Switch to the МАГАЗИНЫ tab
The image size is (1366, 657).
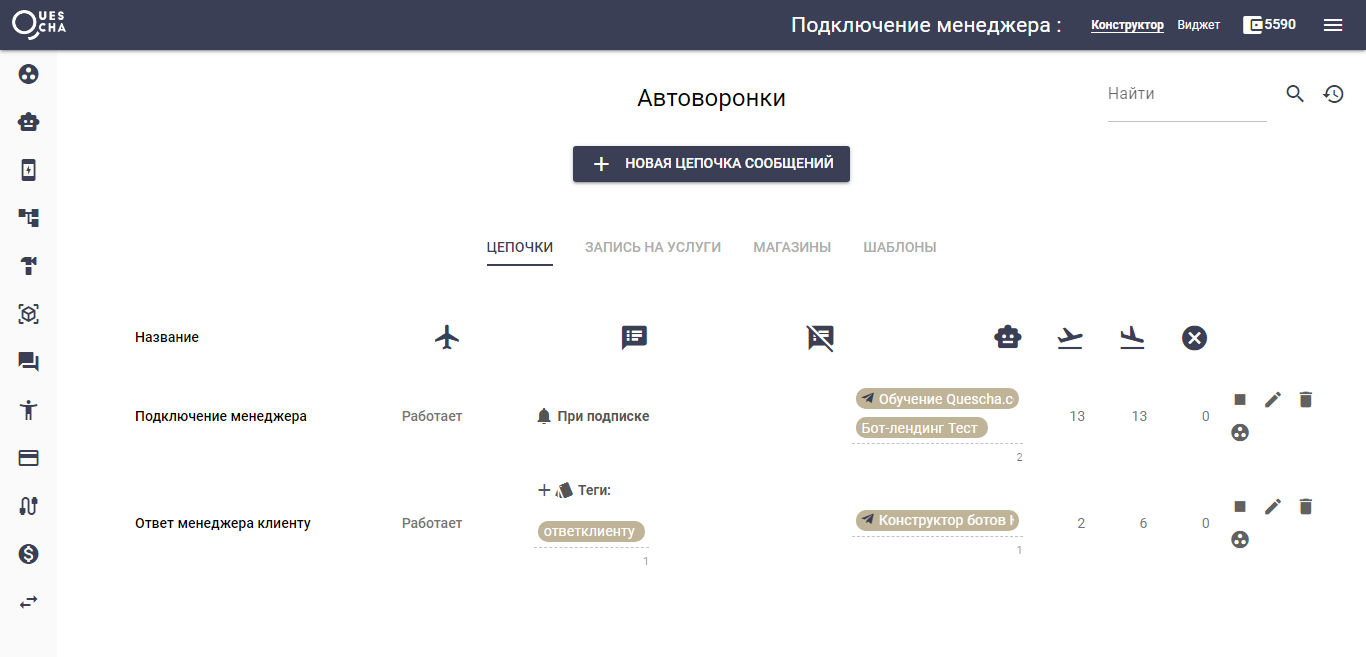792,246
